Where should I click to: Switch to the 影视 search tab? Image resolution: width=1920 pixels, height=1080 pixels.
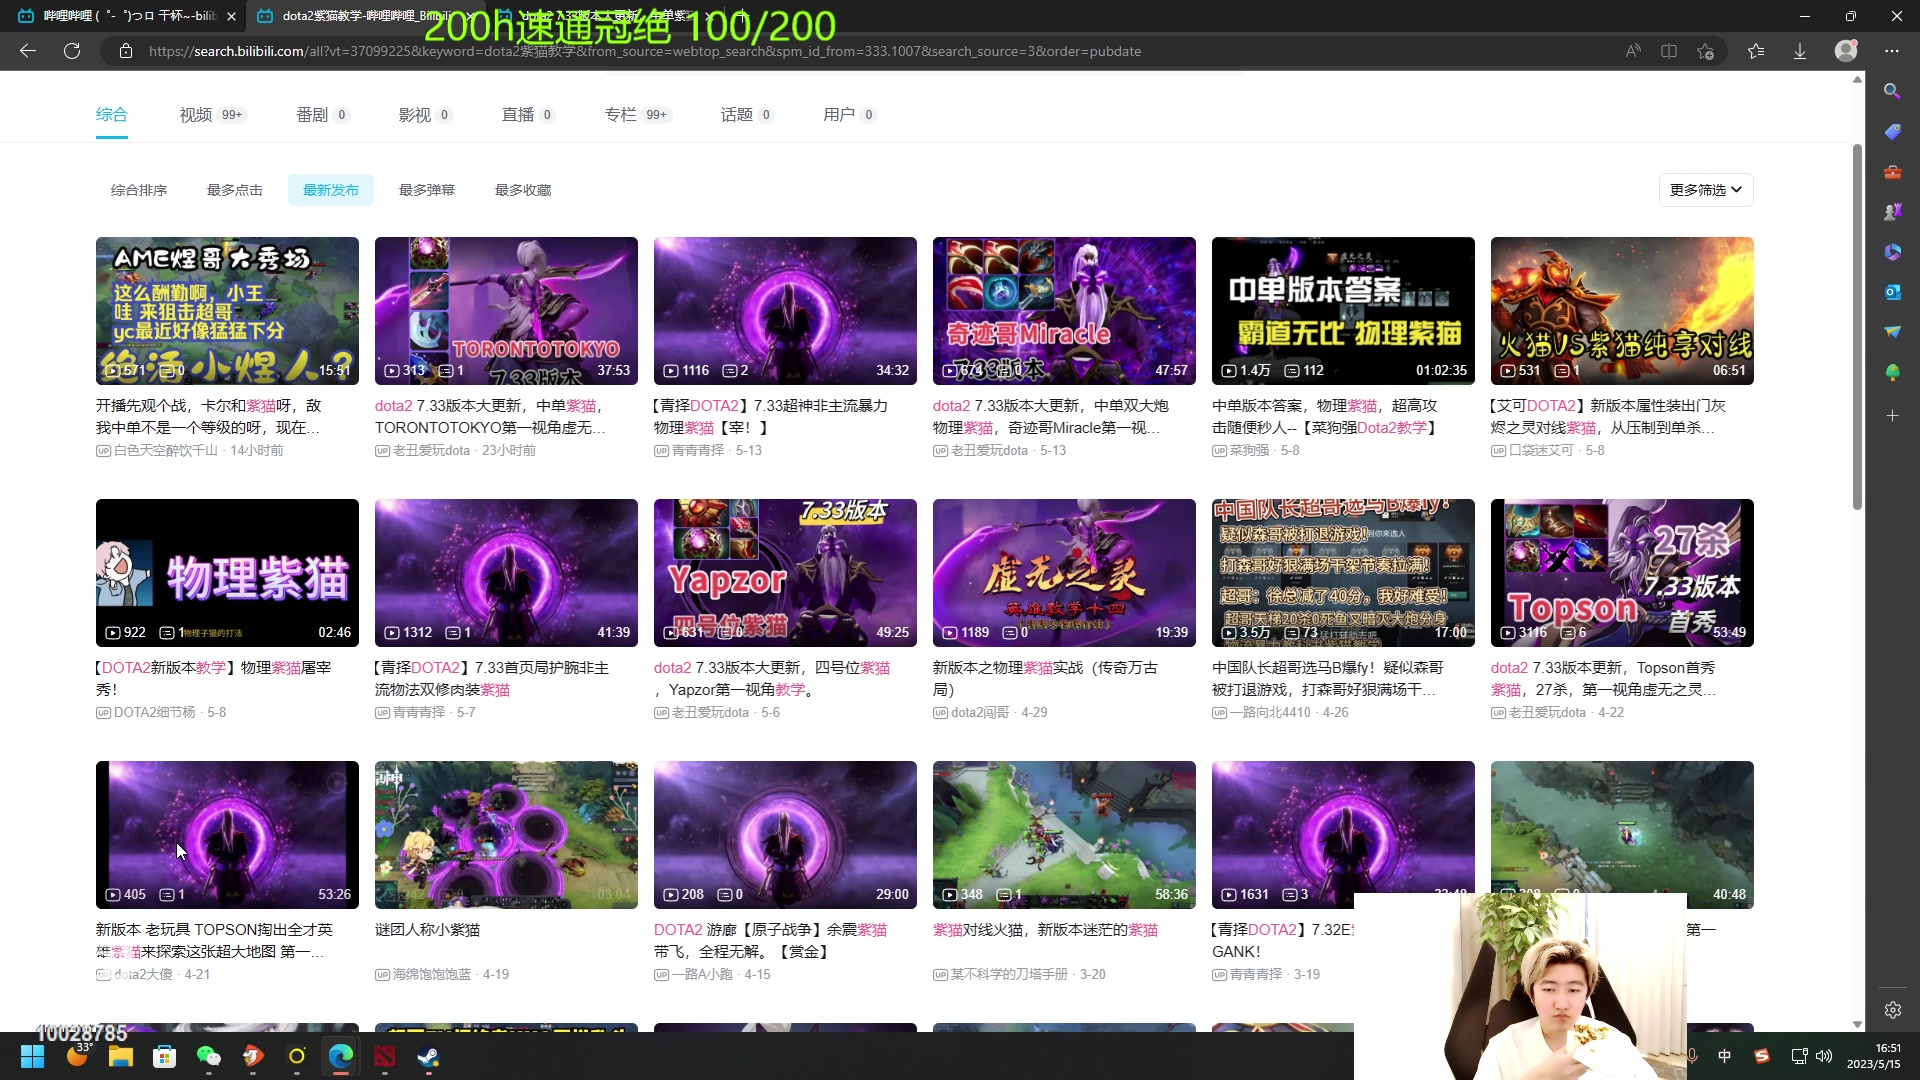(425, 115)
